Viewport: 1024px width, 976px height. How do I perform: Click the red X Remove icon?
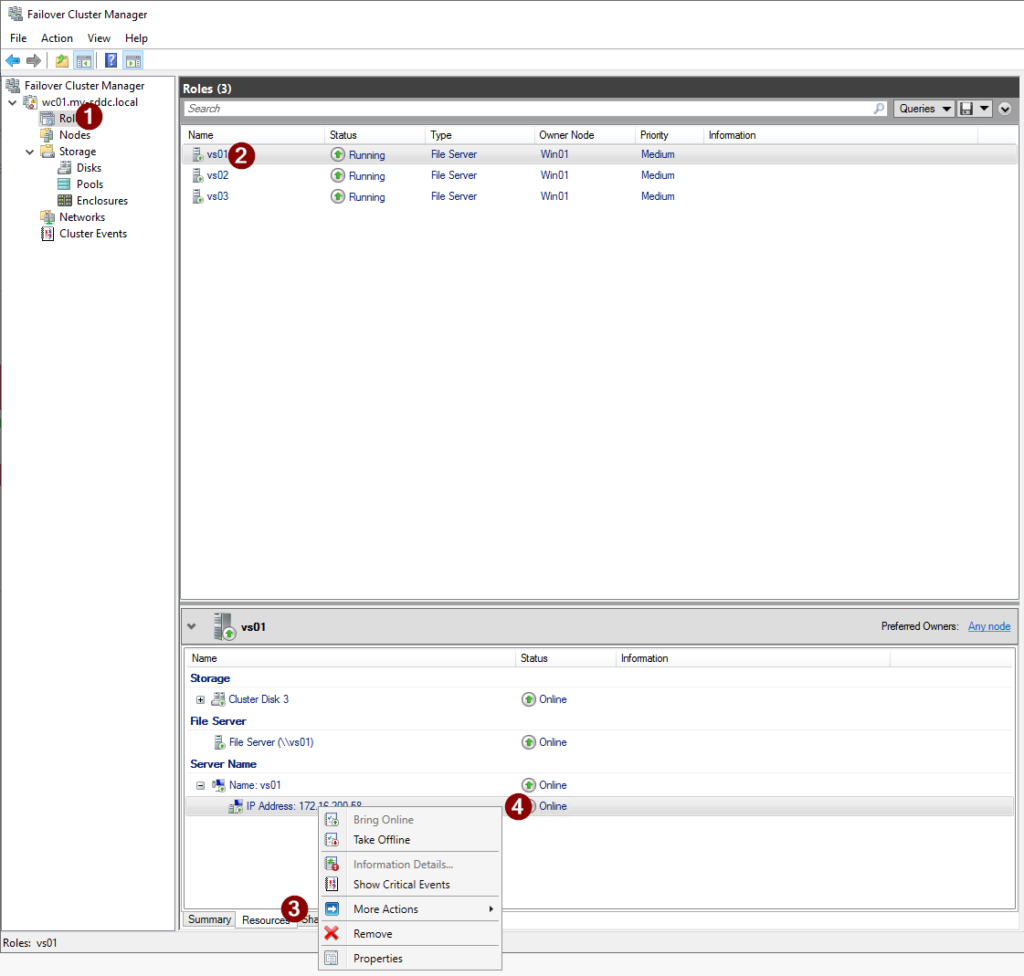(x=332, y=933)
